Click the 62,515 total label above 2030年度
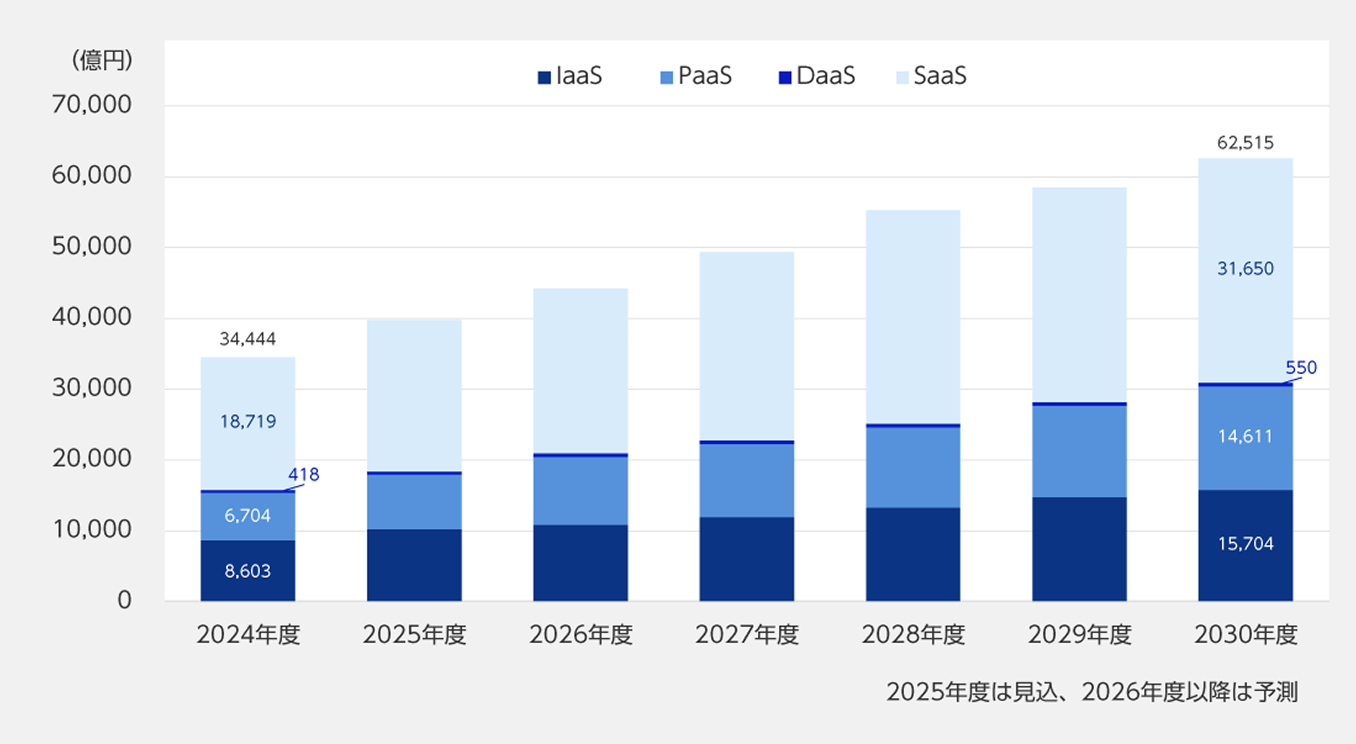 click(1245, 143)
